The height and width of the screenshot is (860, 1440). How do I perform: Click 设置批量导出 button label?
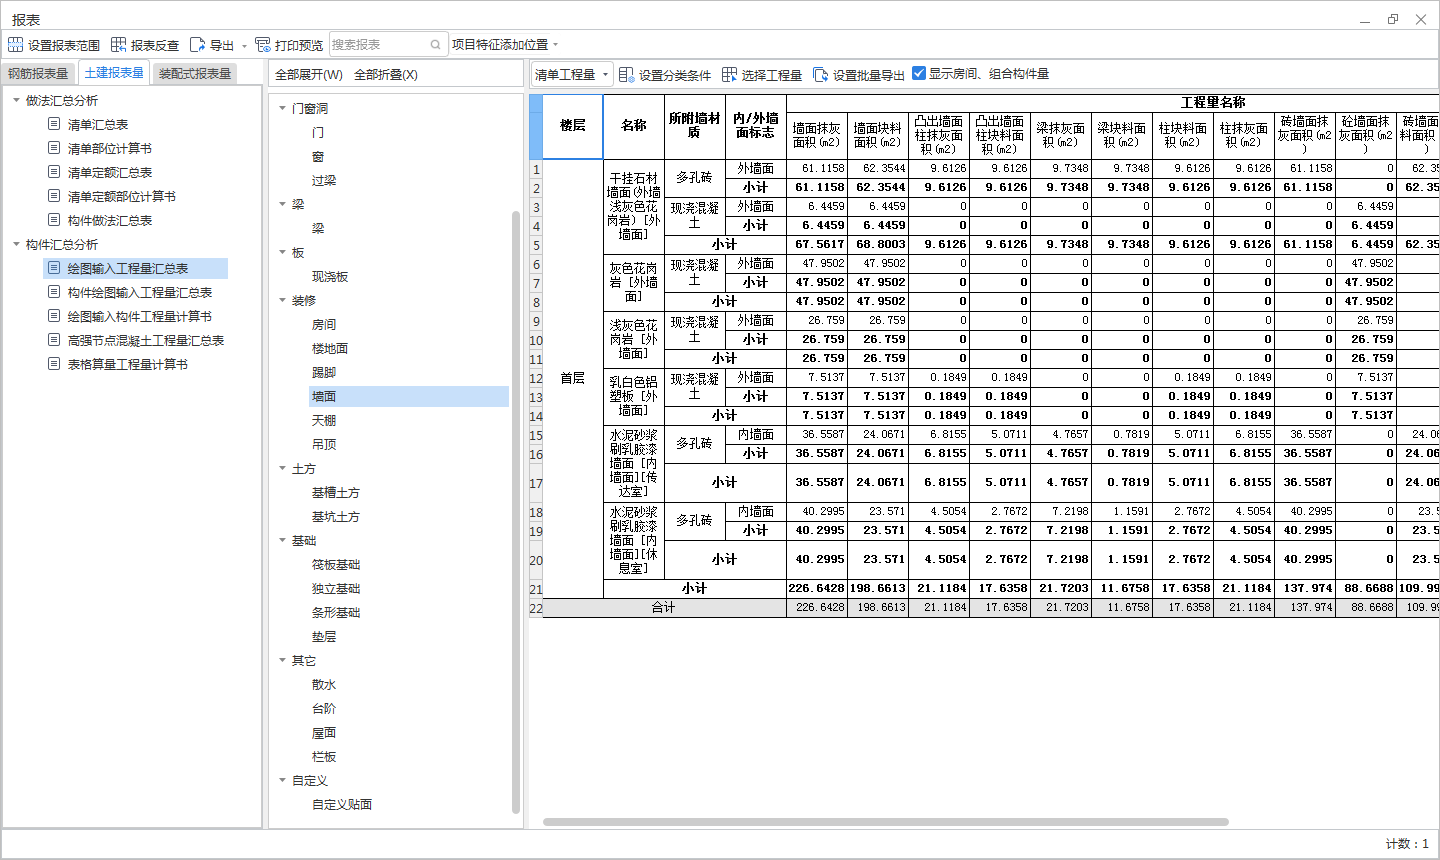869,76
